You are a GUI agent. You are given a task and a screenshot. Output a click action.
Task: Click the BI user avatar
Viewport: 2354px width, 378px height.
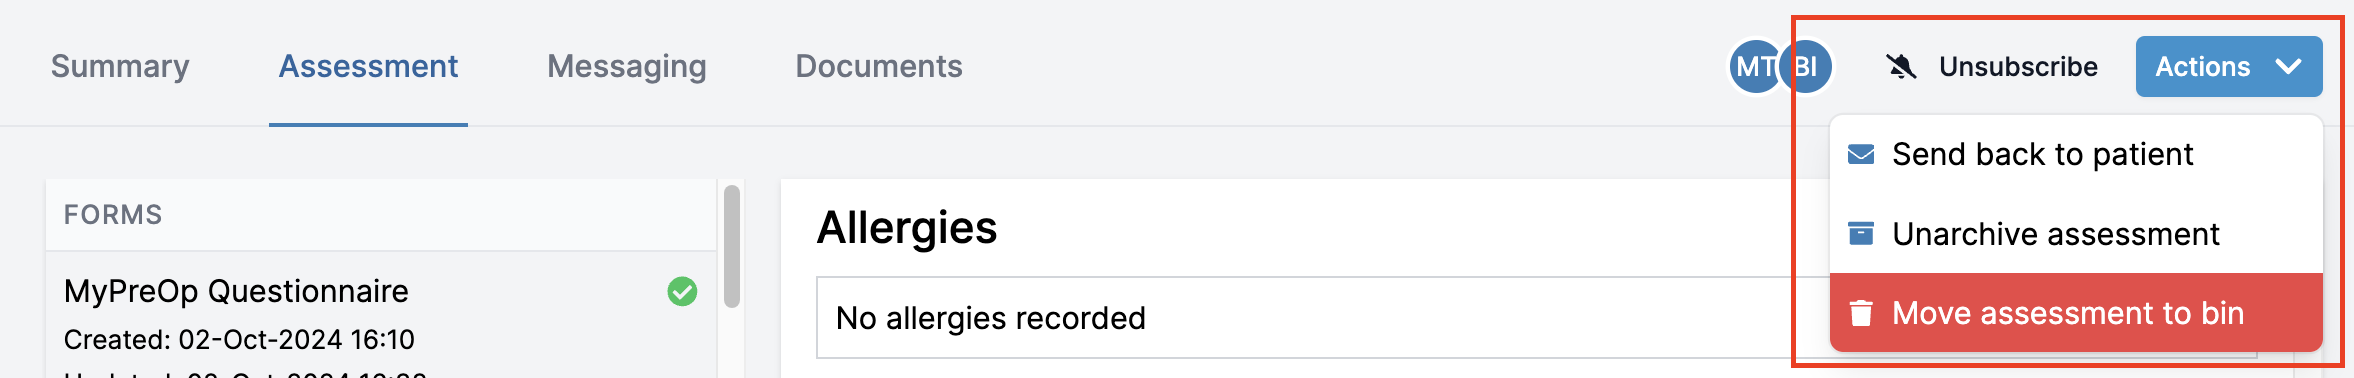tap(1806, 67)
